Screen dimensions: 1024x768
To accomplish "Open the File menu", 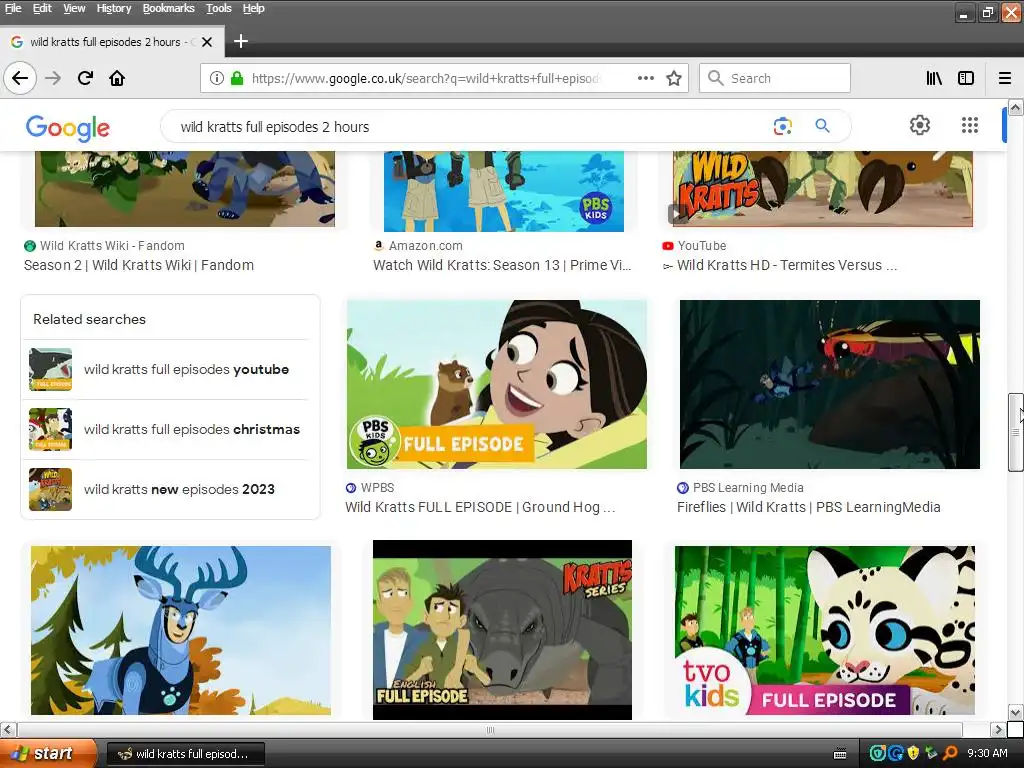I will point(13,8).
